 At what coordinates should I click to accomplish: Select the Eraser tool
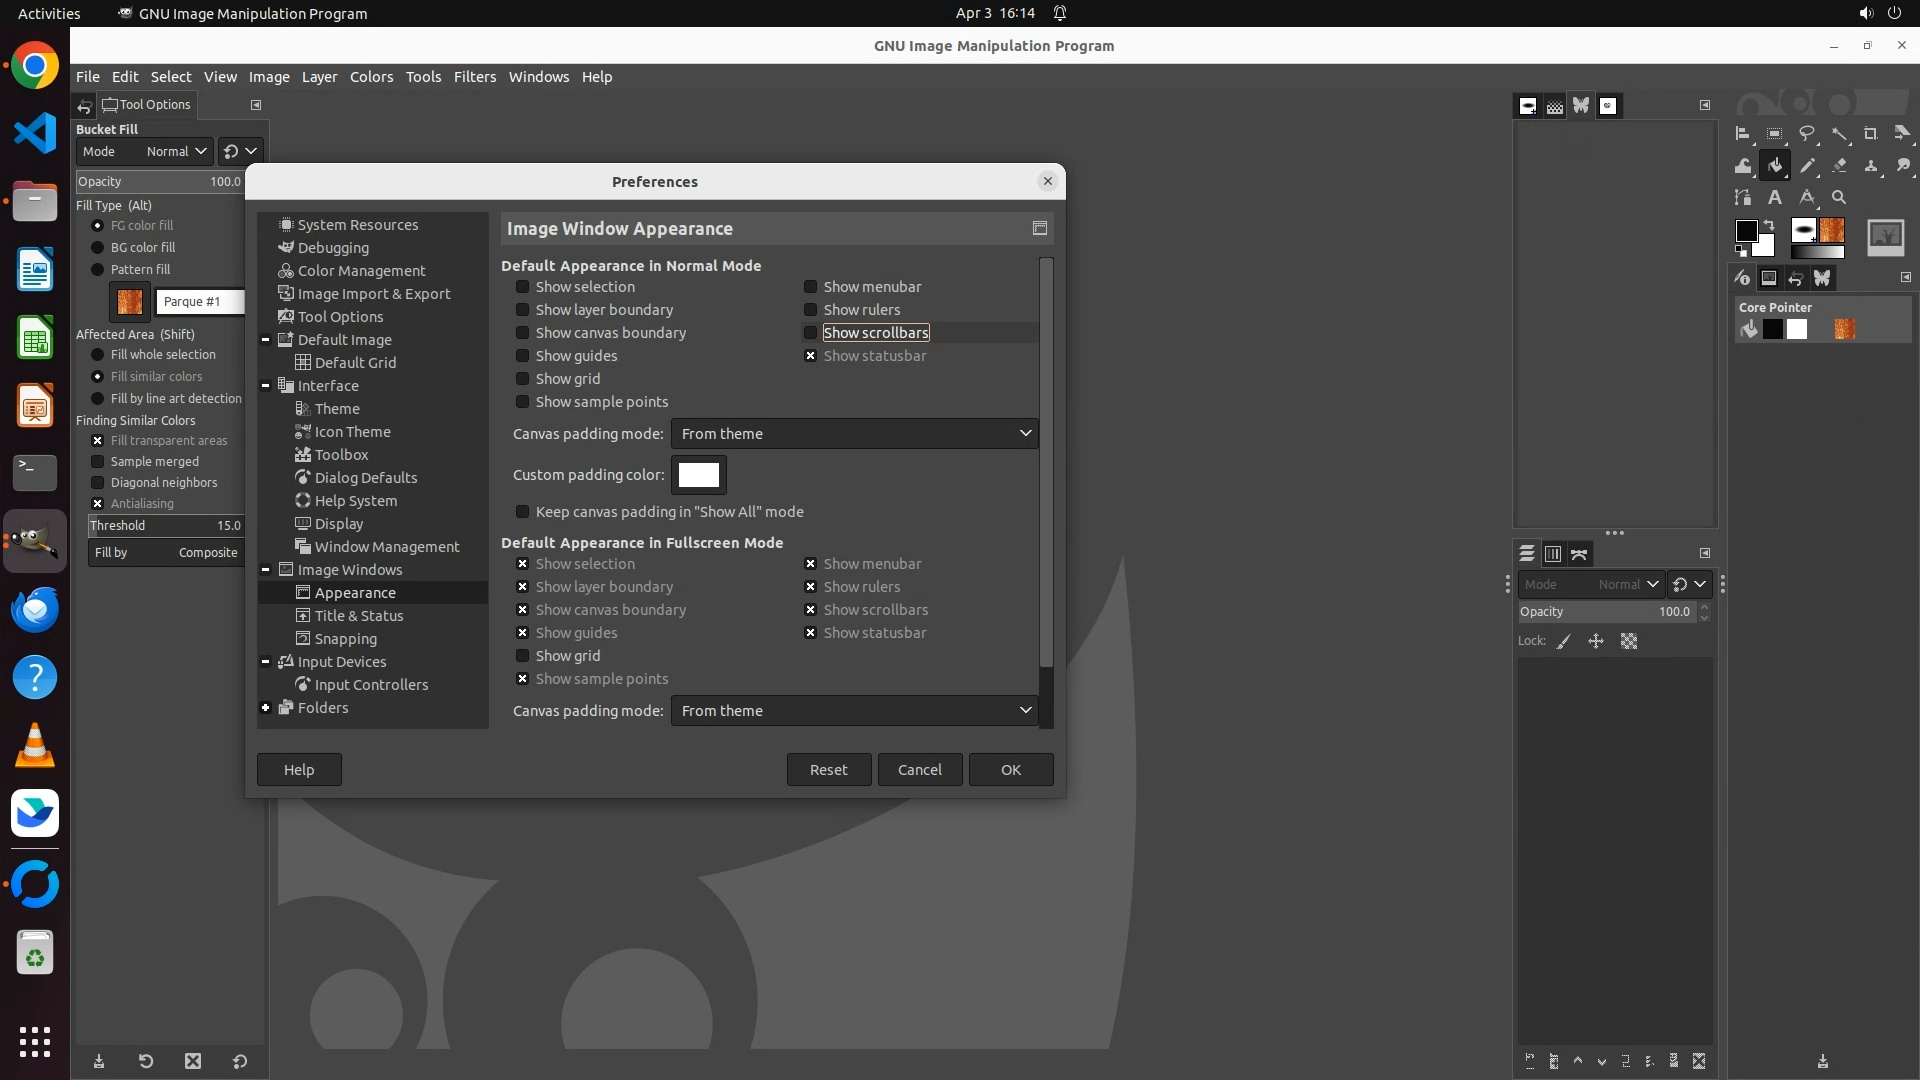(1839, 166)
